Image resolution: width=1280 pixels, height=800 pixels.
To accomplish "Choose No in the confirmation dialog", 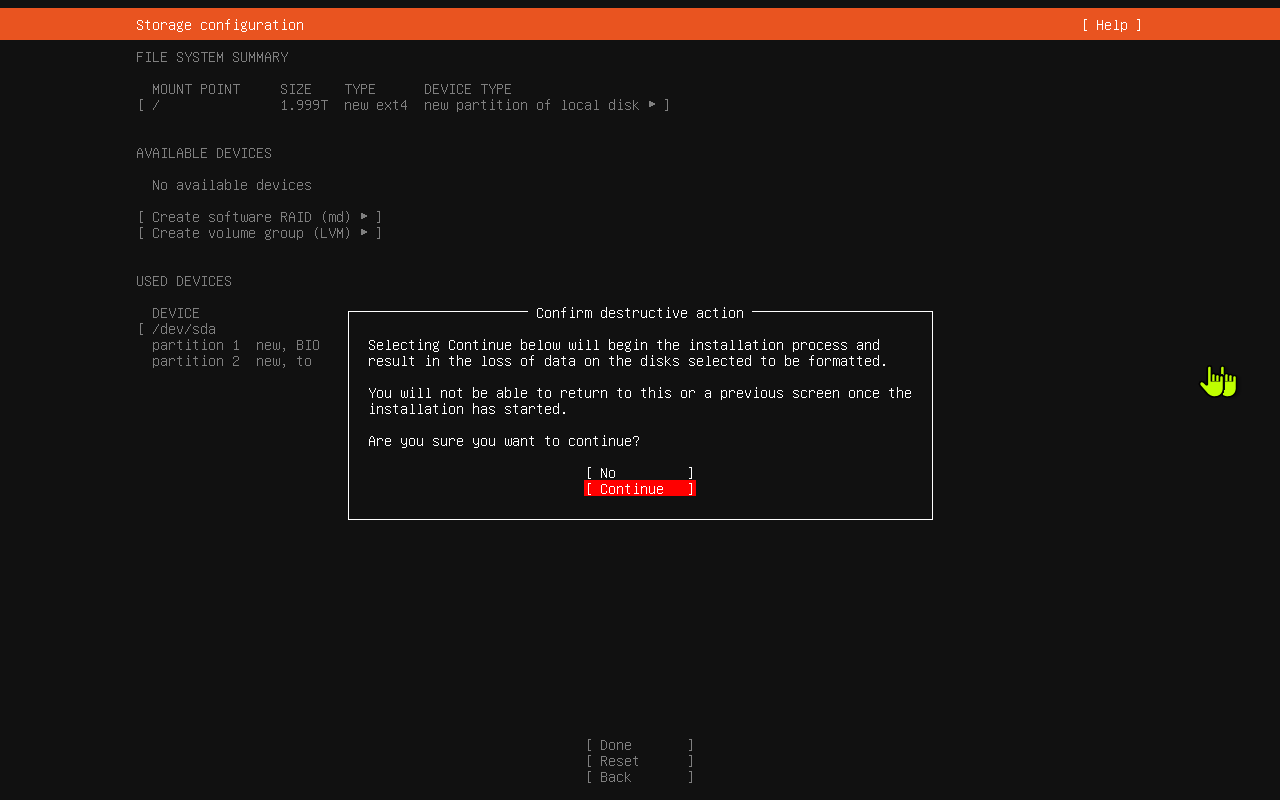I will (x=640, y=473).
